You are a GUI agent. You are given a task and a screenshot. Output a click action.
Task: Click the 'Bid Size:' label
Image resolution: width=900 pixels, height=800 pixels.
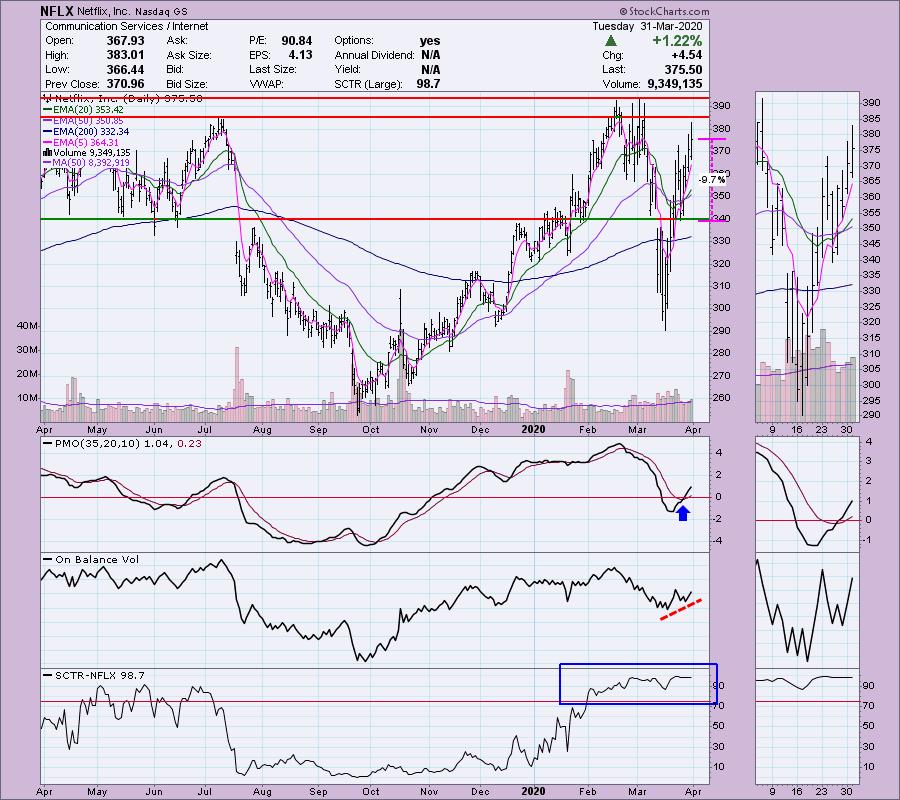point(187,84)
